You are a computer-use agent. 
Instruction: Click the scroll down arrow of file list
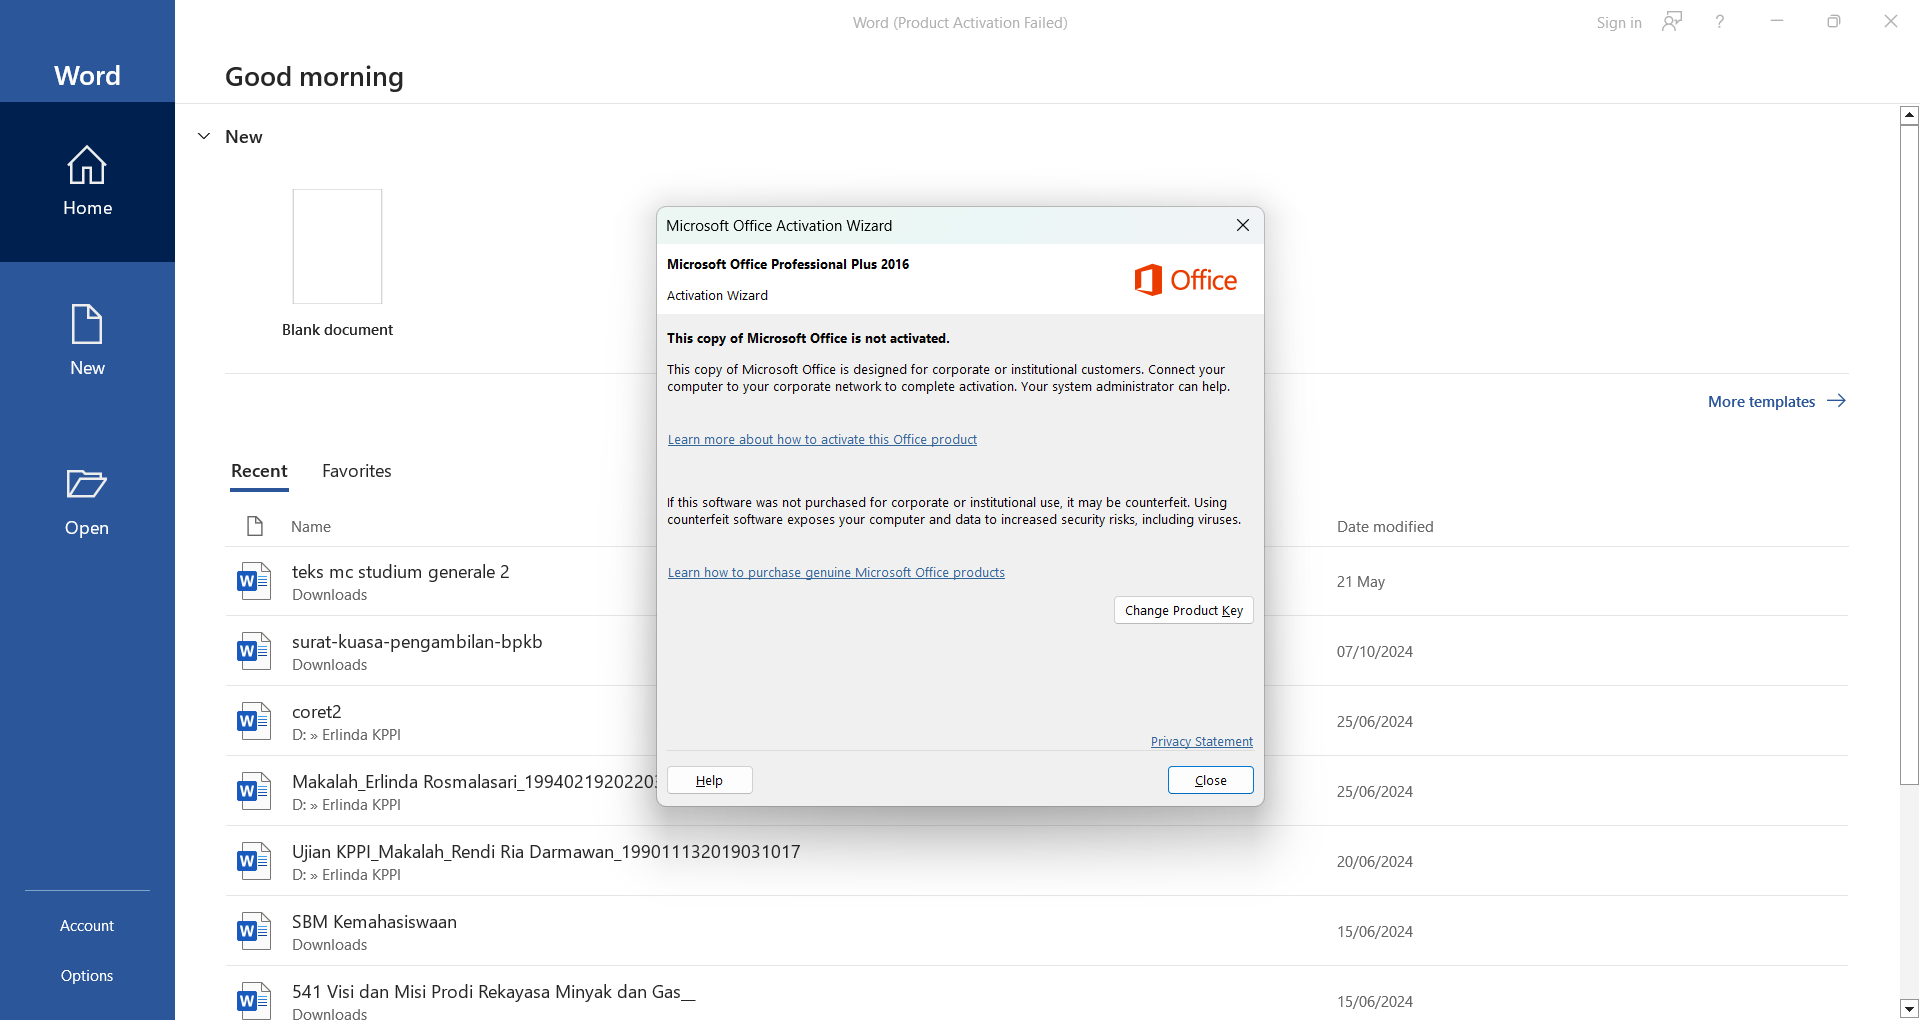1909,1009
